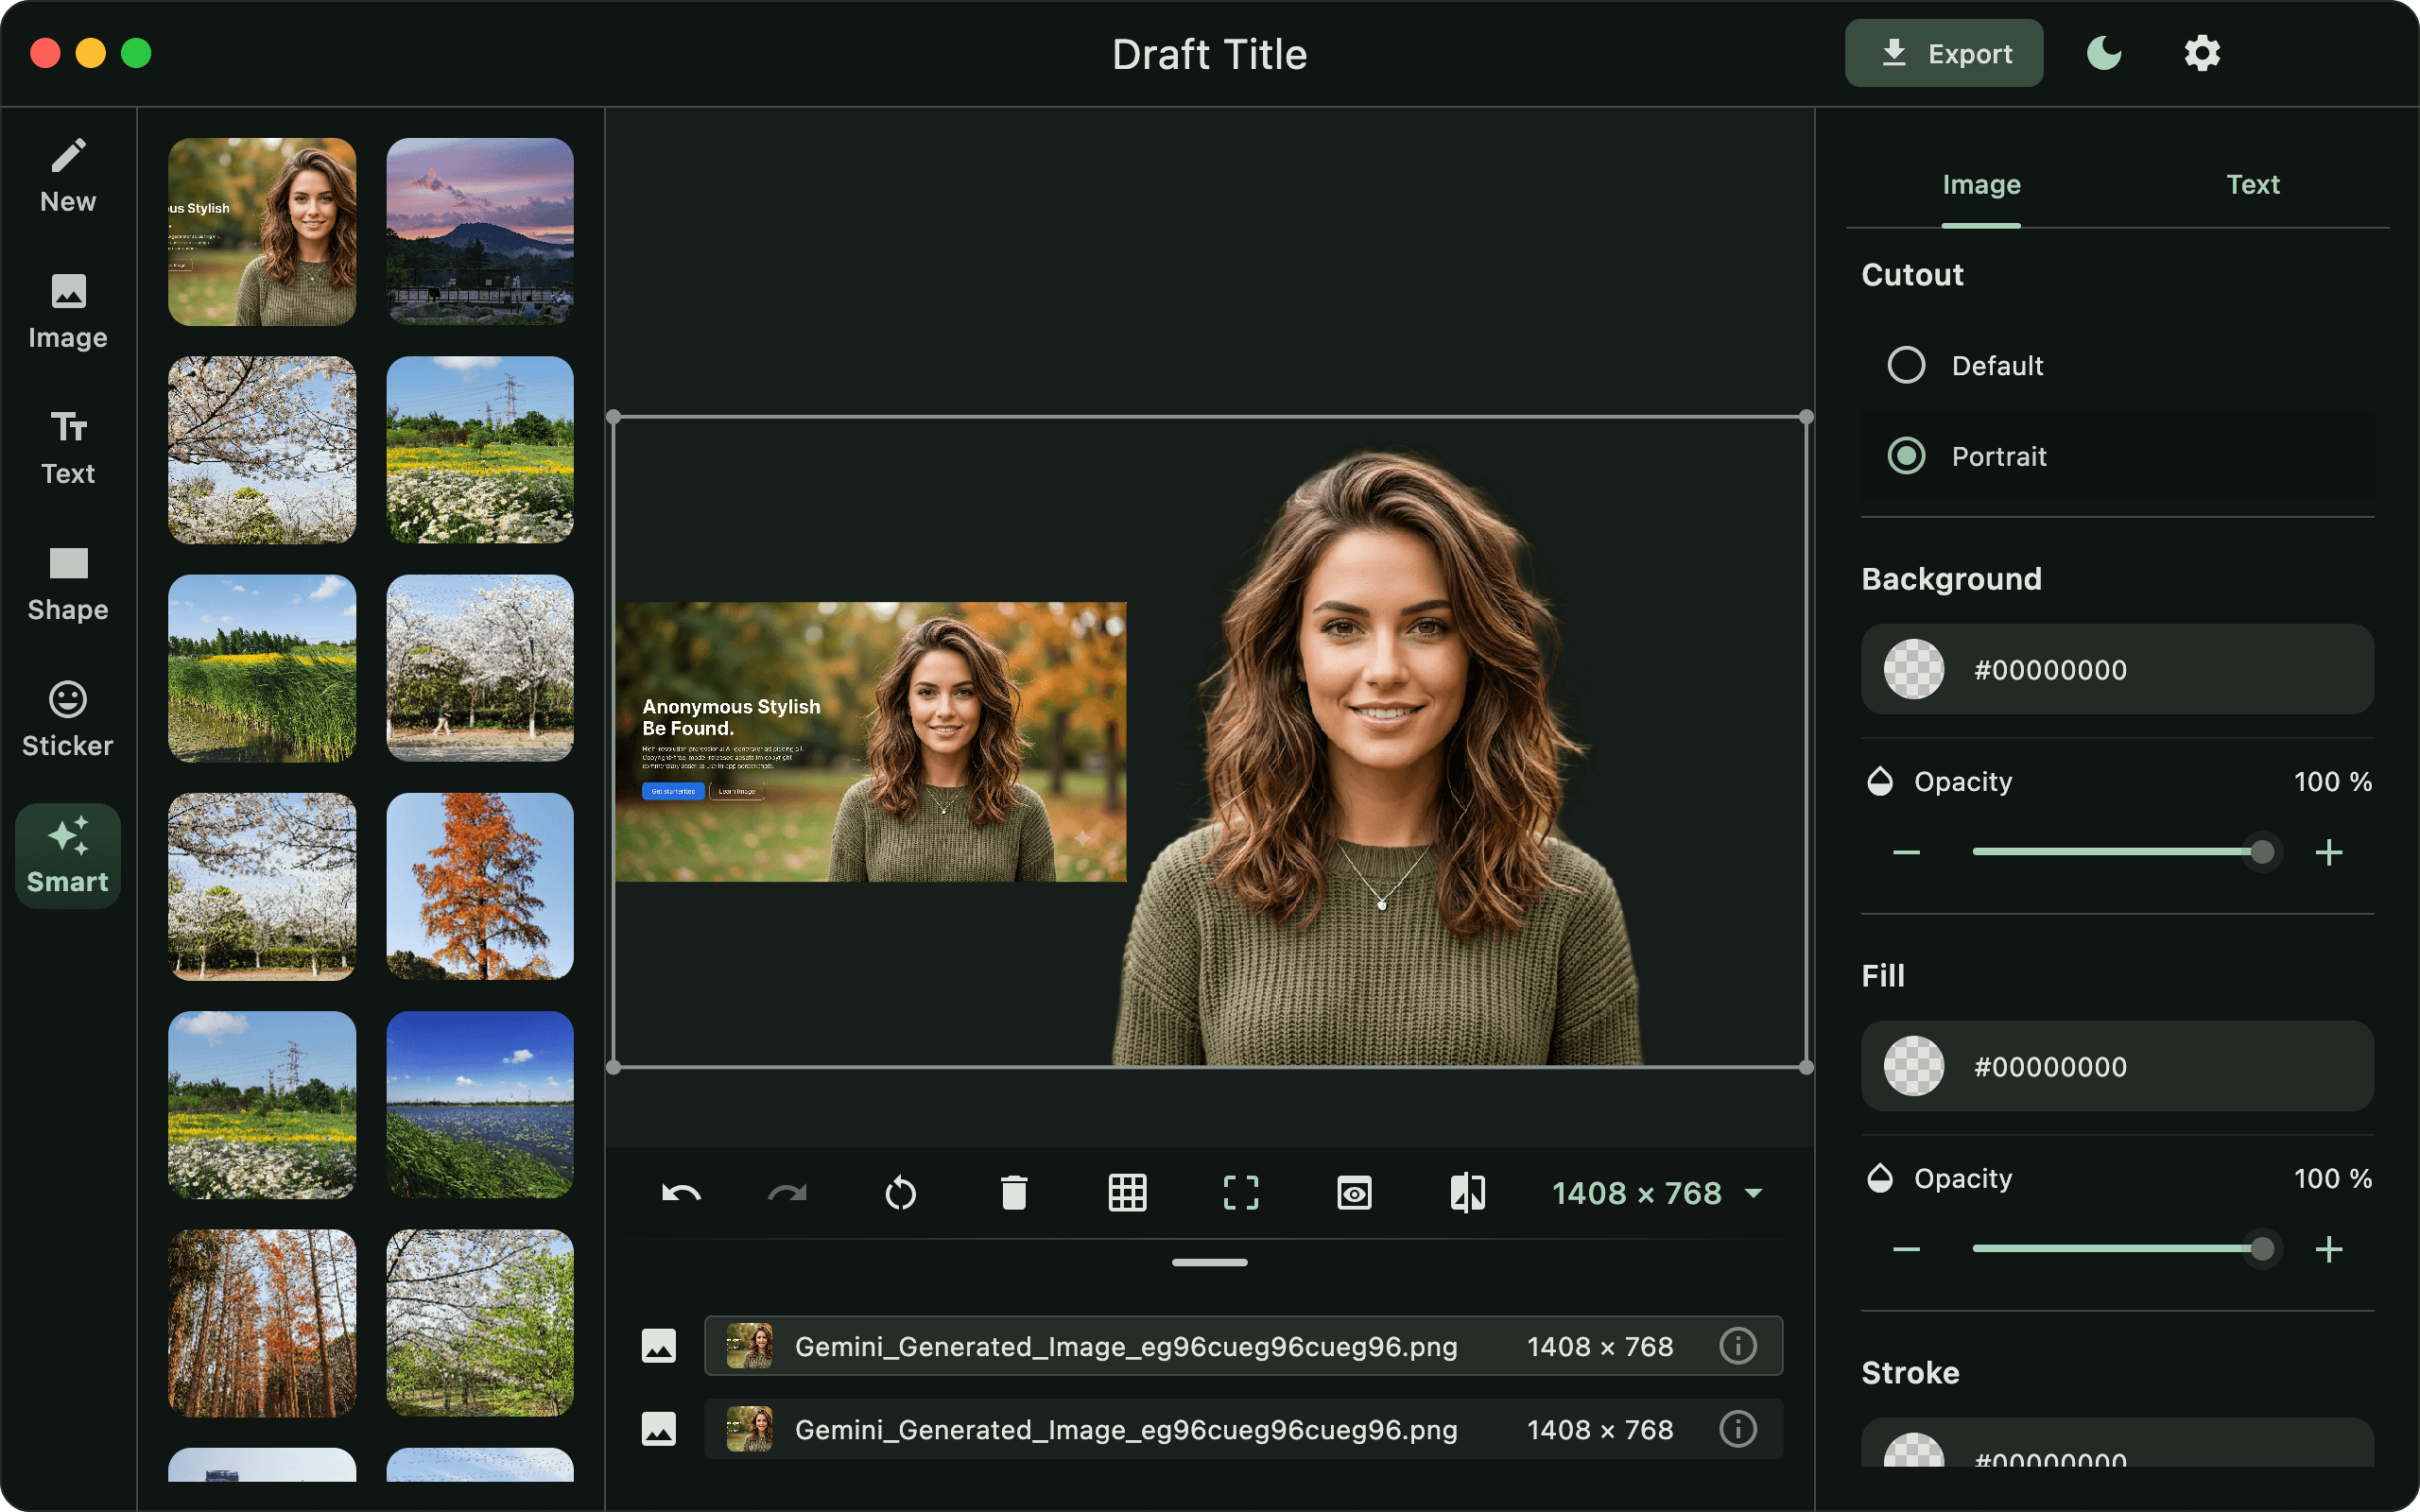
Task: Click the layers panel drag handle bar
Action: (1210, 1263)
